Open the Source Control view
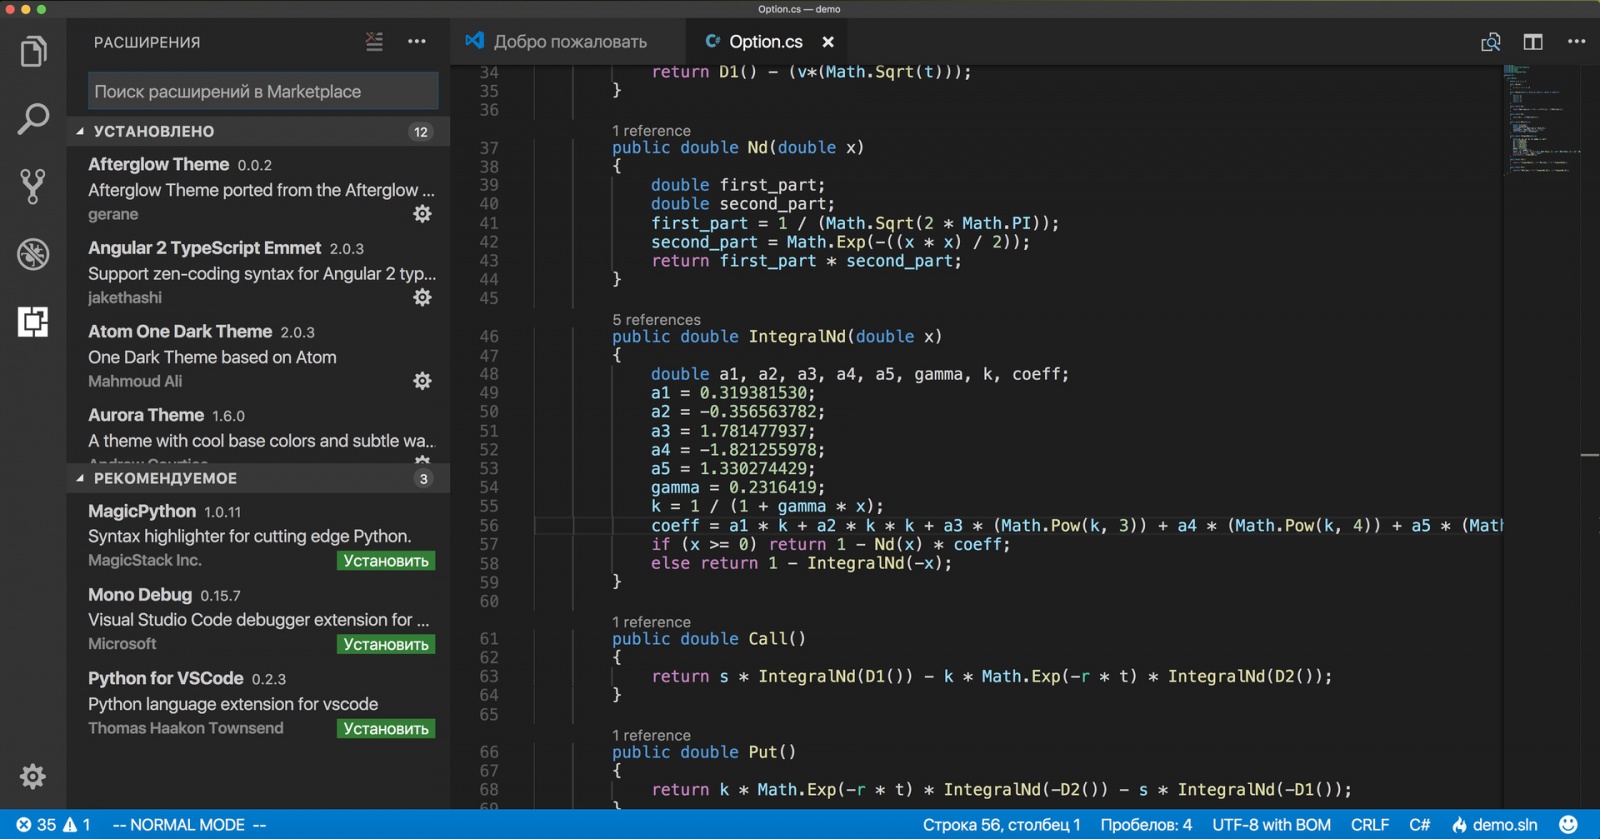This screenshot has width=1600, height=839. coord(33,186)
